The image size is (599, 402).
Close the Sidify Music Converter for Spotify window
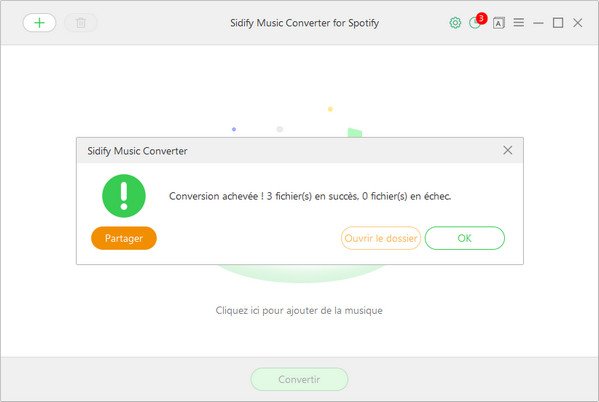tap(578, 23)
